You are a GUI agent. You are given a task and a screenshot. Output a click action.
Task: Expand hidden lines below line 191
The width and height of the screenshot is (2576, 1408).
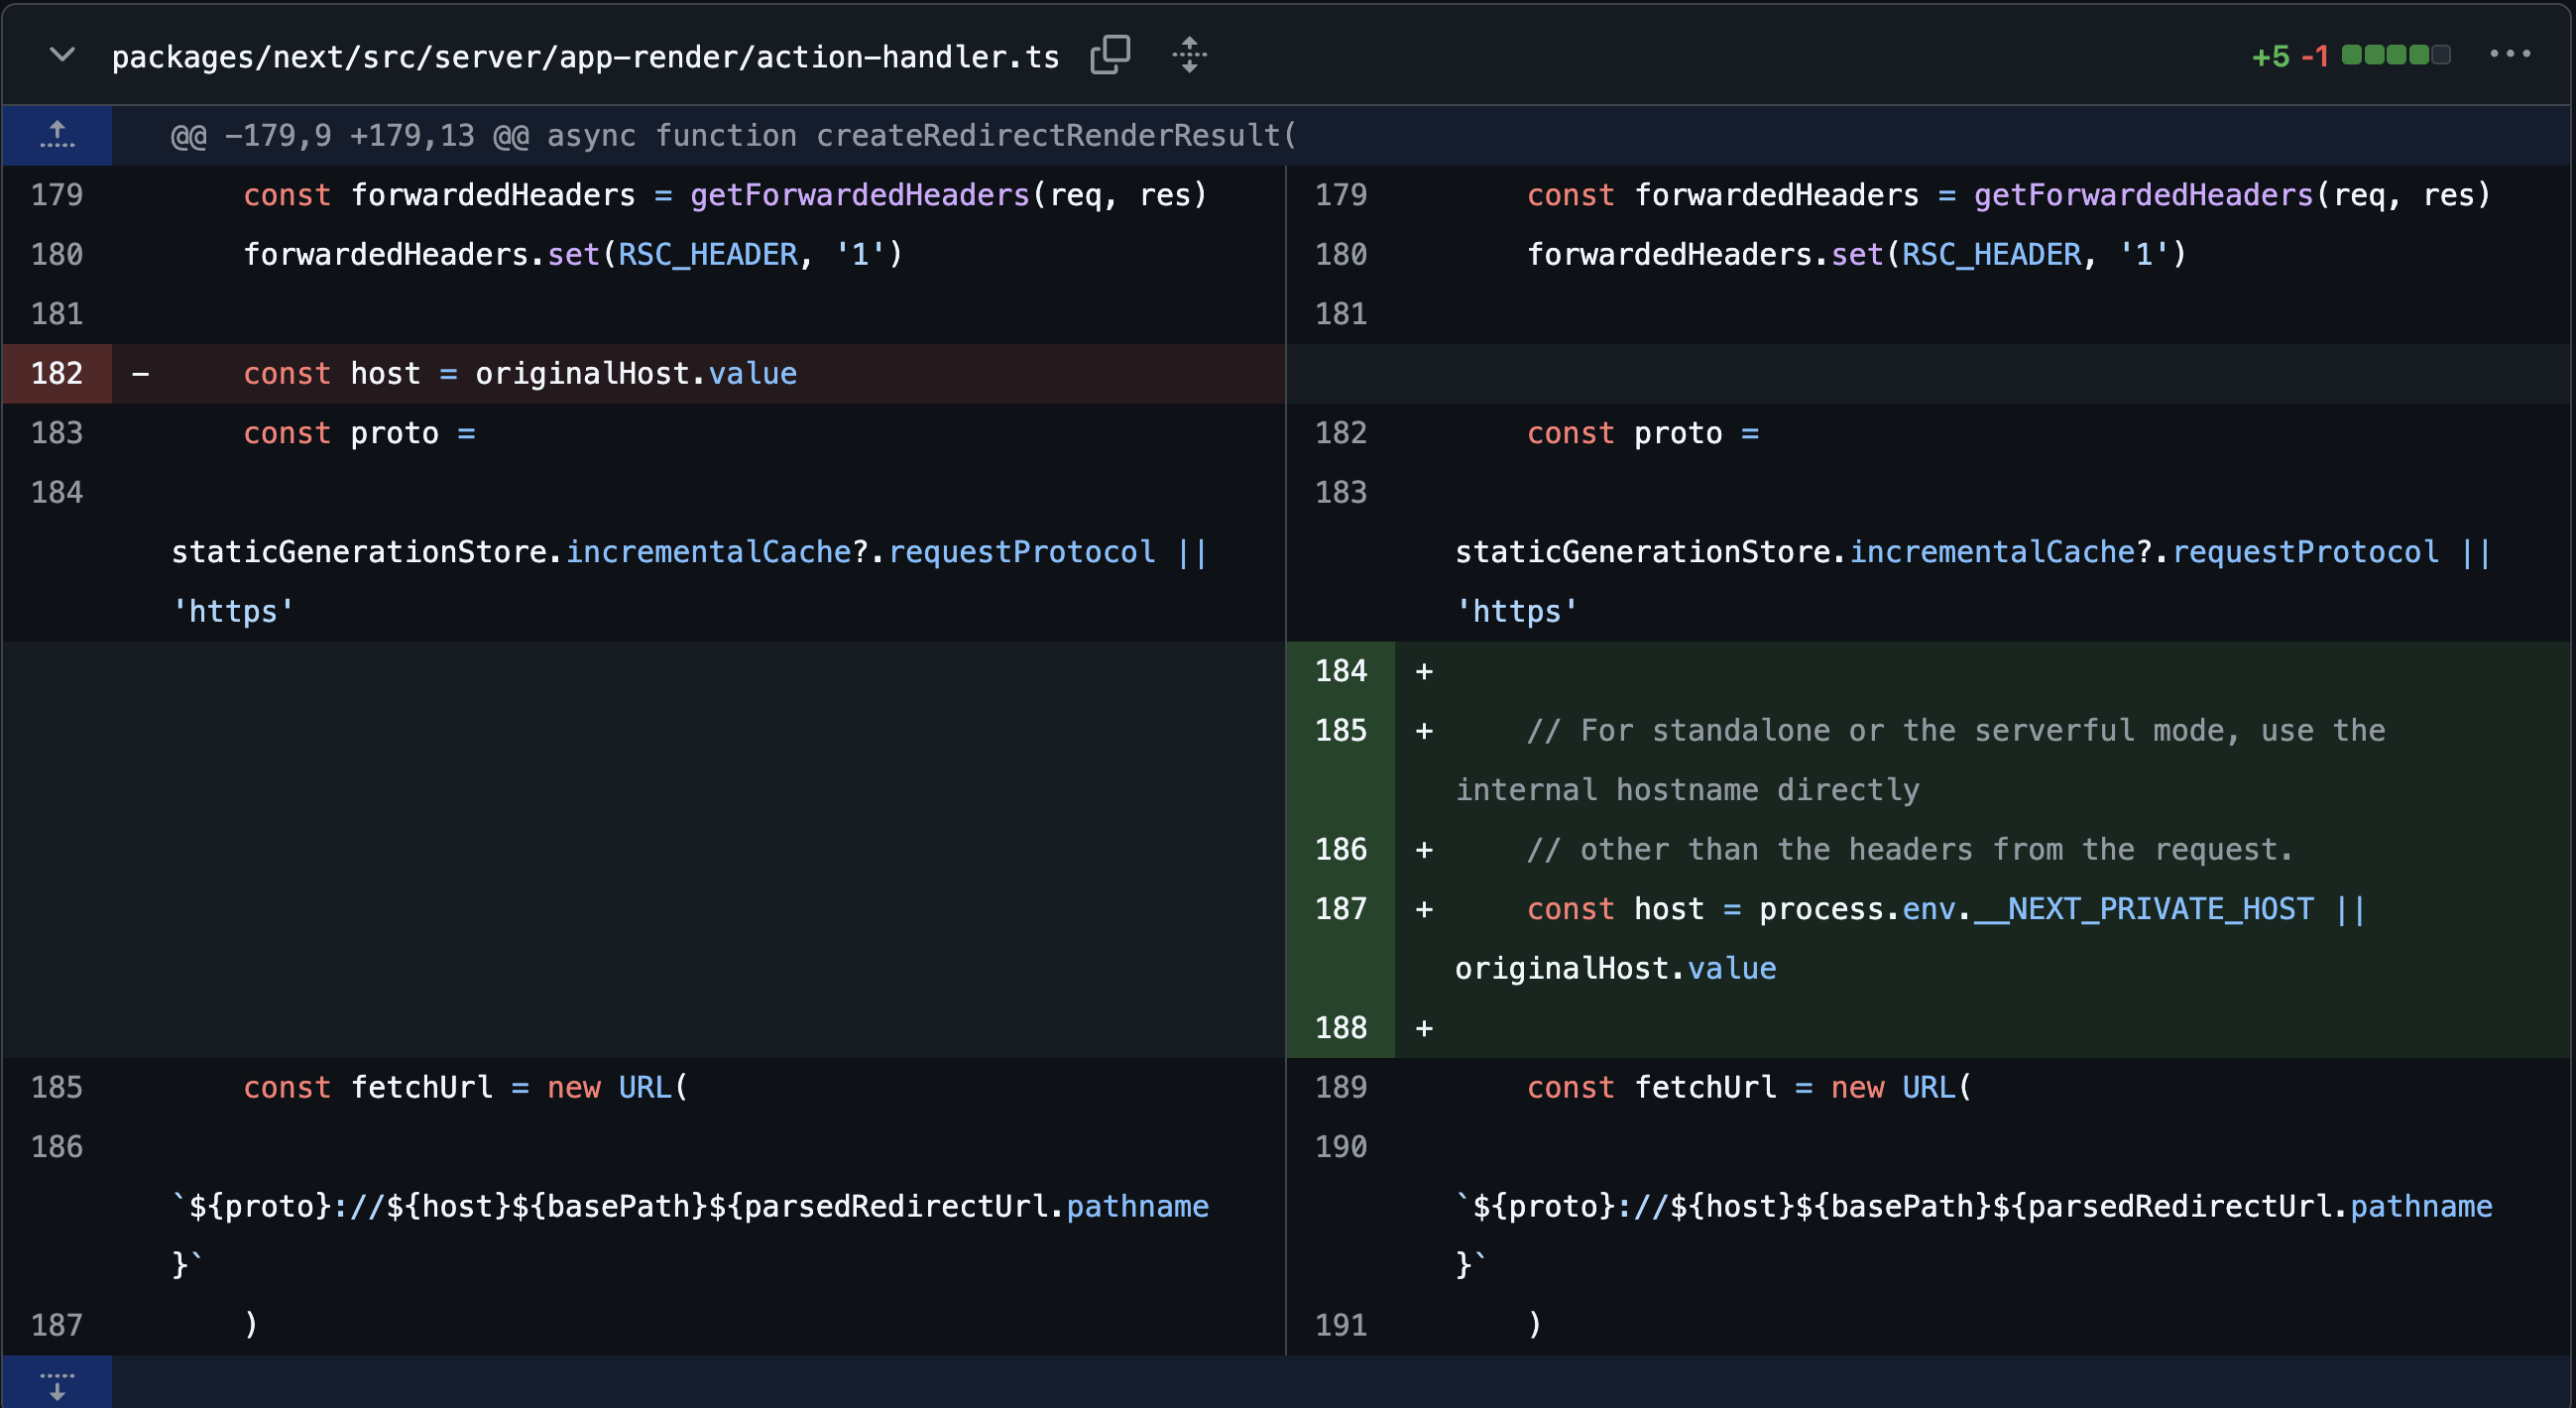(x=57, y=1384)
